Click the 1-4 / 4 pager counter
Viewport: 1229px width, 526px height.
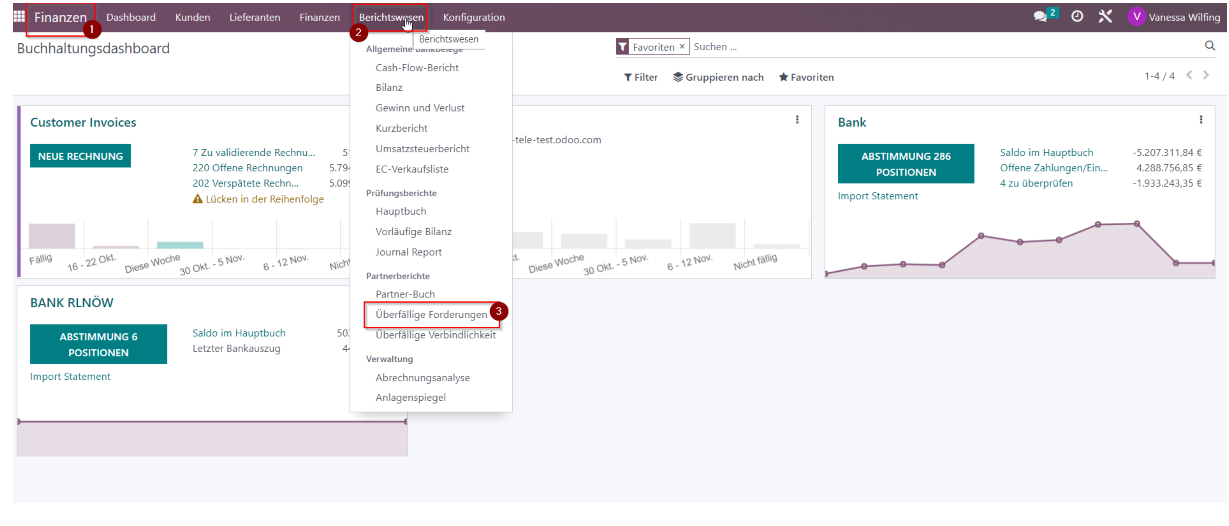(1160, 76)
